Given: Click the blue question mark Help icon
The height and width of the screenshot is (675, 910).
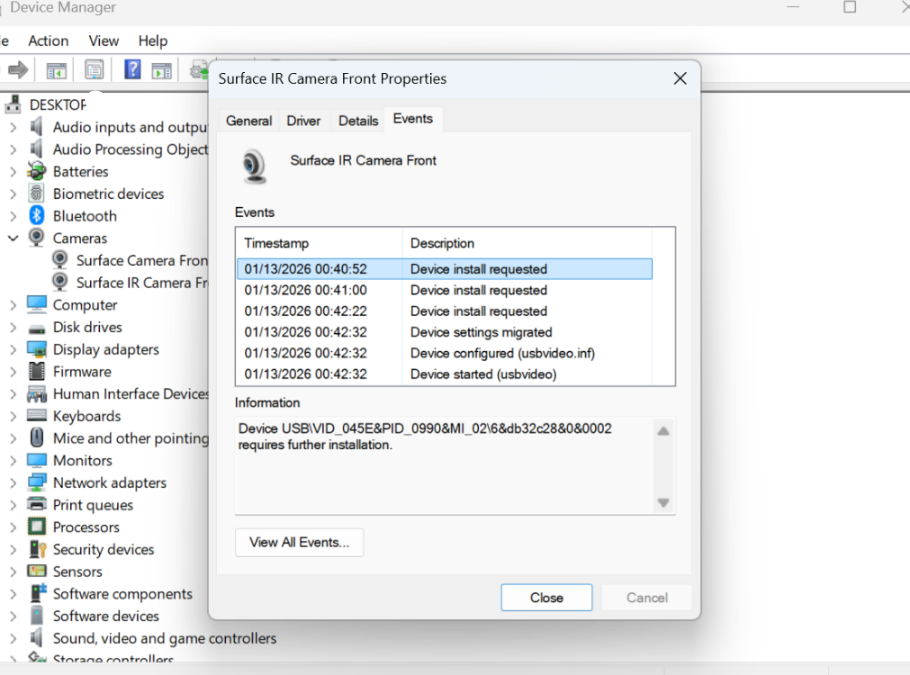Looking at the screenshot, I should [132, 70].
